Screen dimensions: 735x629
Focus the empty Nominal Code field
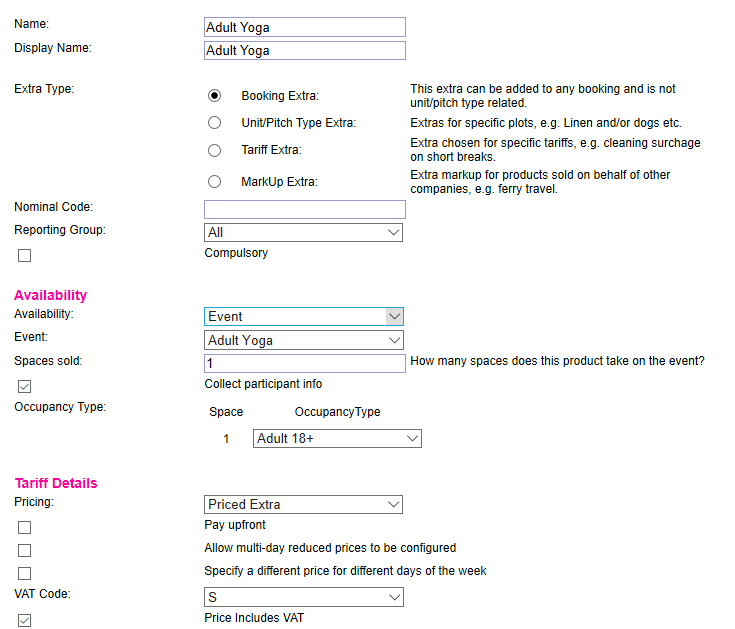tap(305, 209)
